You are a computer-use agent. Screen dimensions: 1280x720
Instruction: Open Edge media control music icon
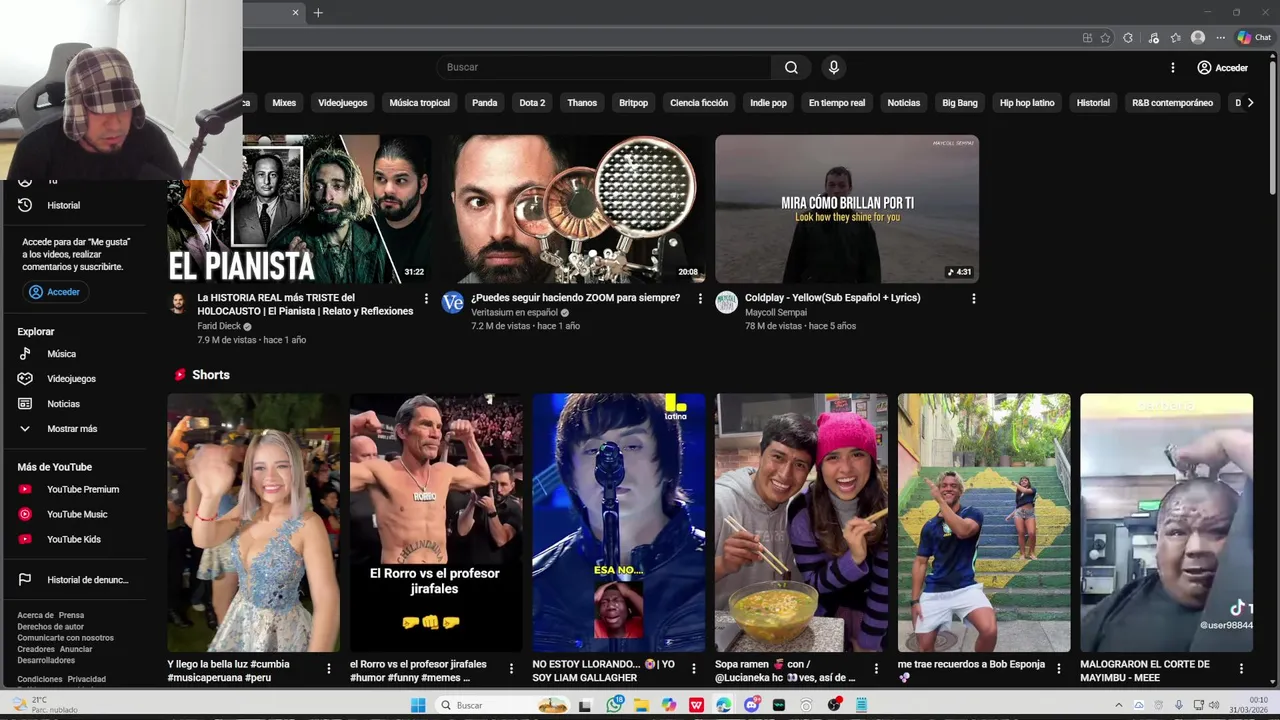click(x=1153, y=38)
